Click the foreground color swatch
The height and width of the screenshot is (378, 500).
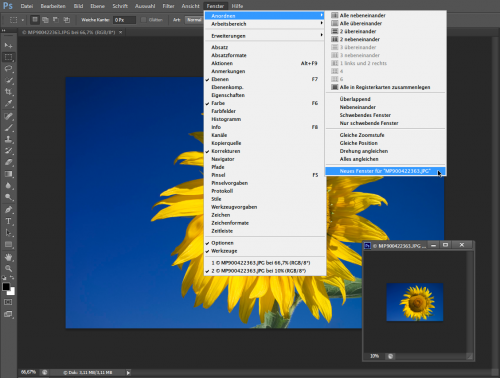pyautogui.click(x=6, y=287)
